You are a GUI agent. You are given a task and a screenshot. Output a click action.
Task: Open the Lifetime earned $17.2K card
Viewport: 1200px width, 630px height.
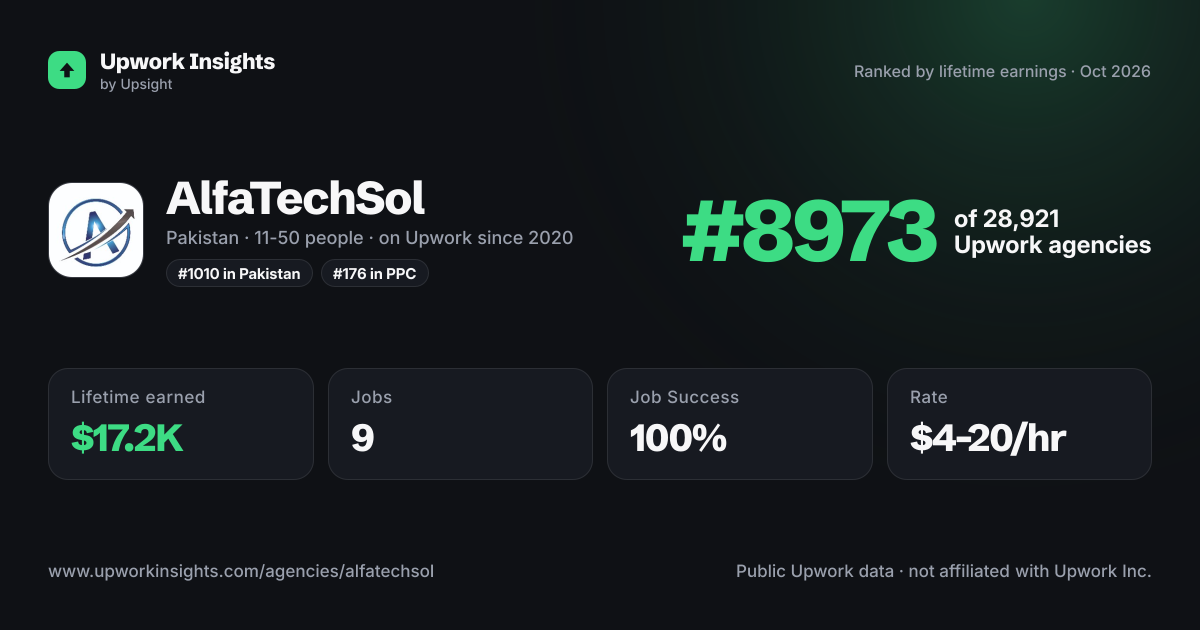tap(181, 424)
